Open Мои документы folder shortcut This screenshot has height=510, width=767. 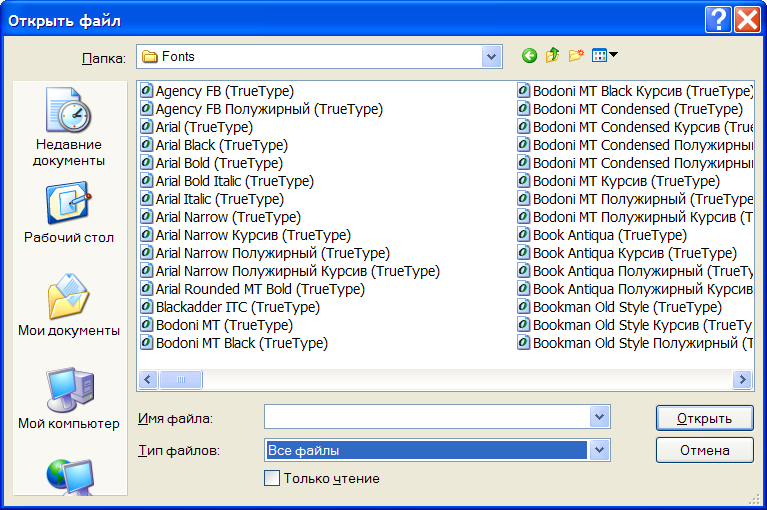tap(68, 305)
